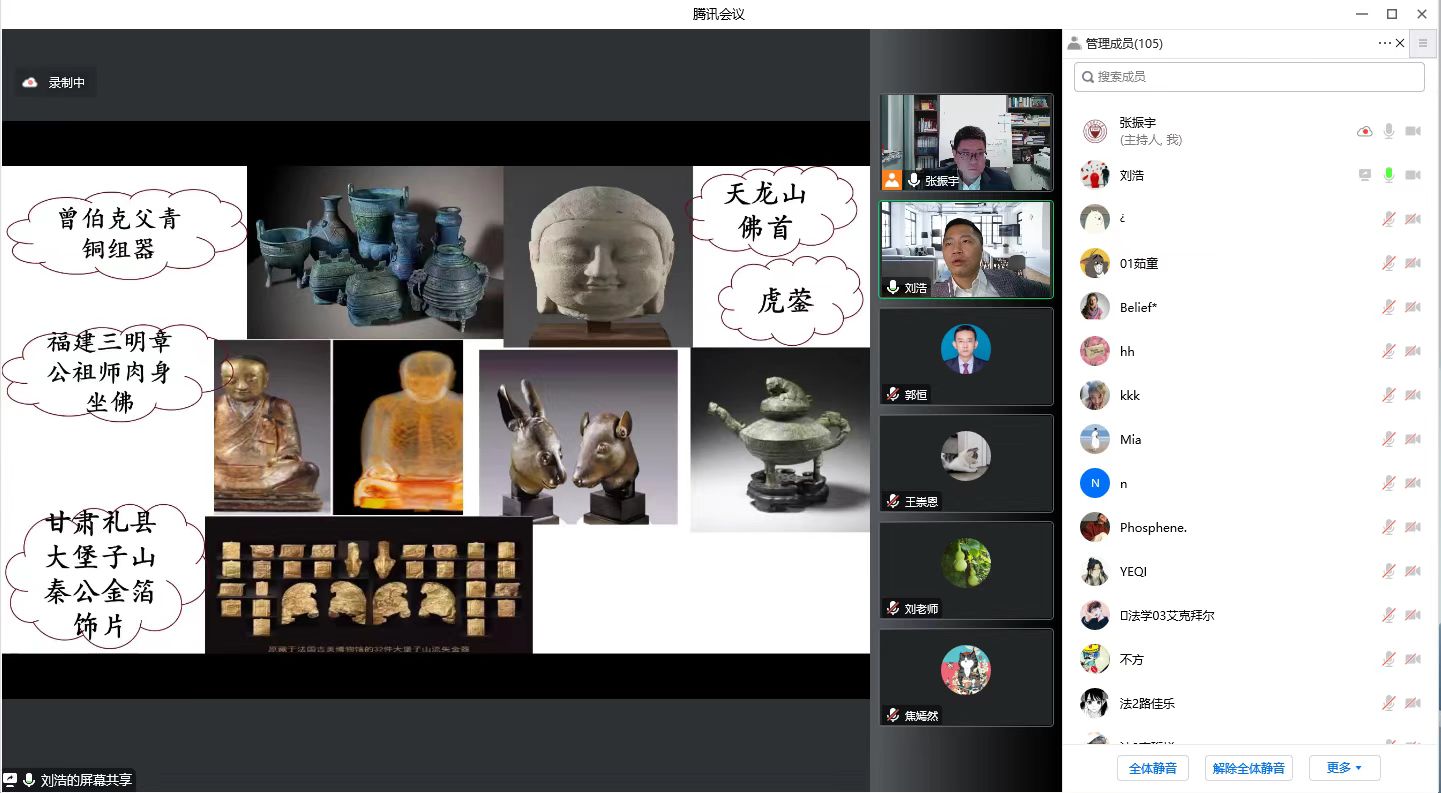Close the 管理成员 member panel
The height and width of the screenshot is (793, 1441).
click(x=1400, y=43)
